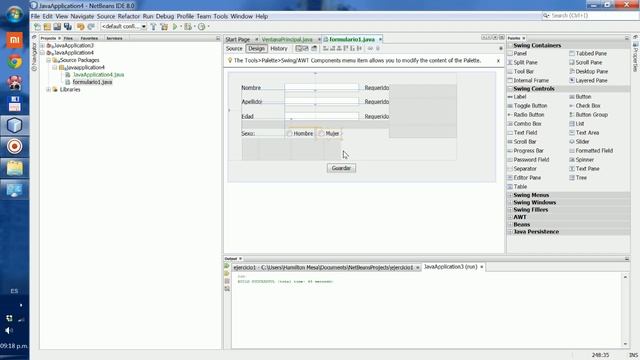Choose Password Field in the palette

(x=528, y=160)
